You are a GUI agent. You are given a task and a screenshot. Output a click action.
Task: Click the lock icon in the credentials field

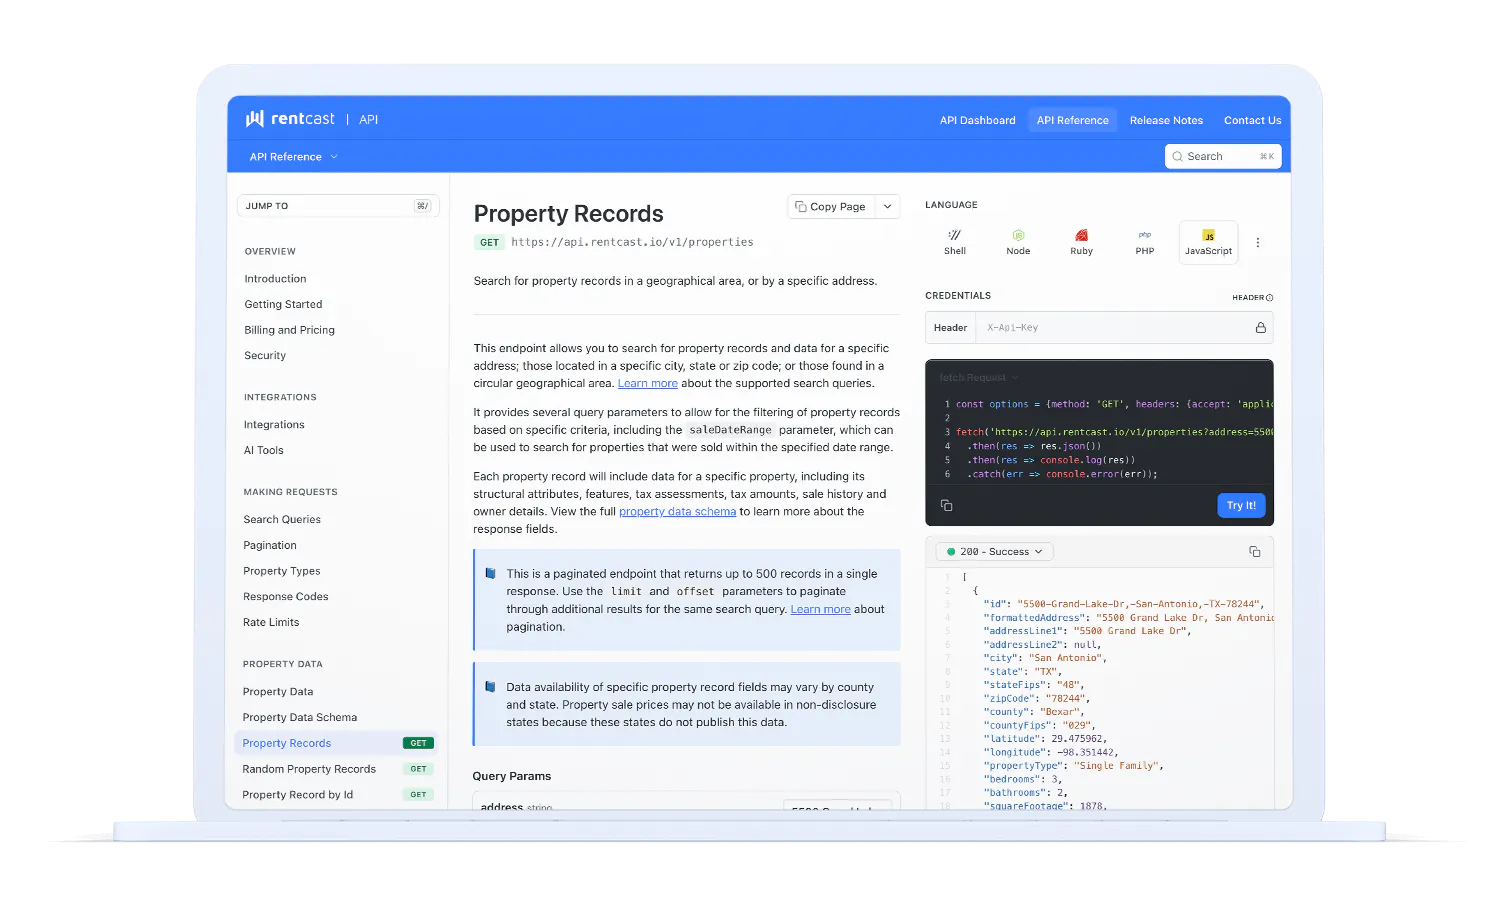pos(1260,328)
